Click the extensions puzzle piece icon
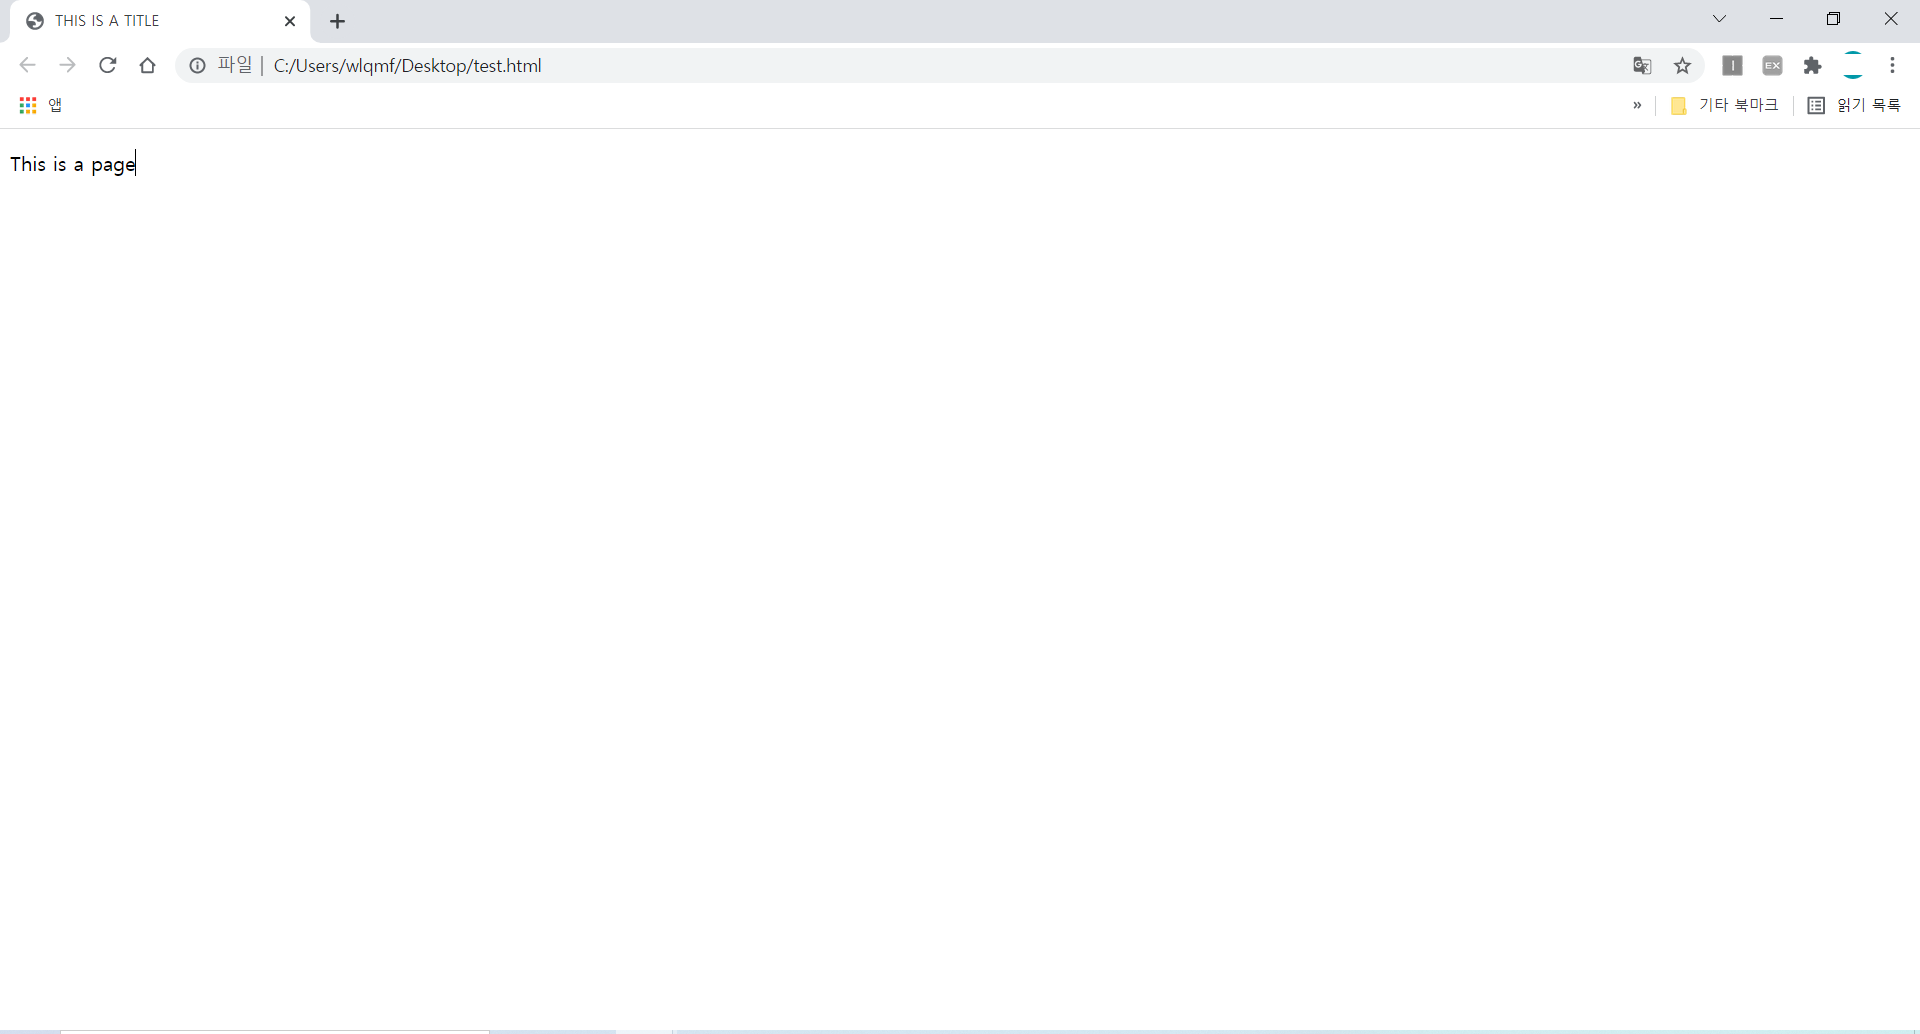The height and width of the screenshot is (1034, 1920). [x=1813, y=65]
